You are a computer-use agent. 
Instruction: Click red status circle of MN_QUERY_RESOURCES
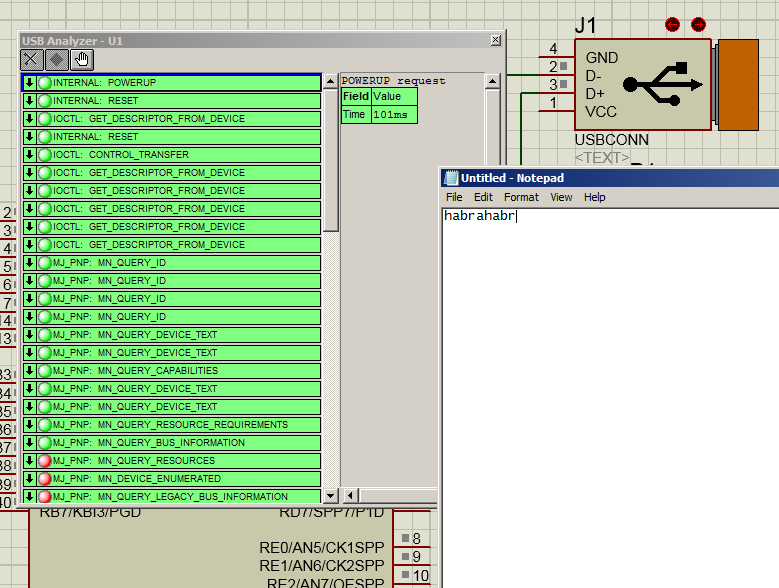(45, 461)
